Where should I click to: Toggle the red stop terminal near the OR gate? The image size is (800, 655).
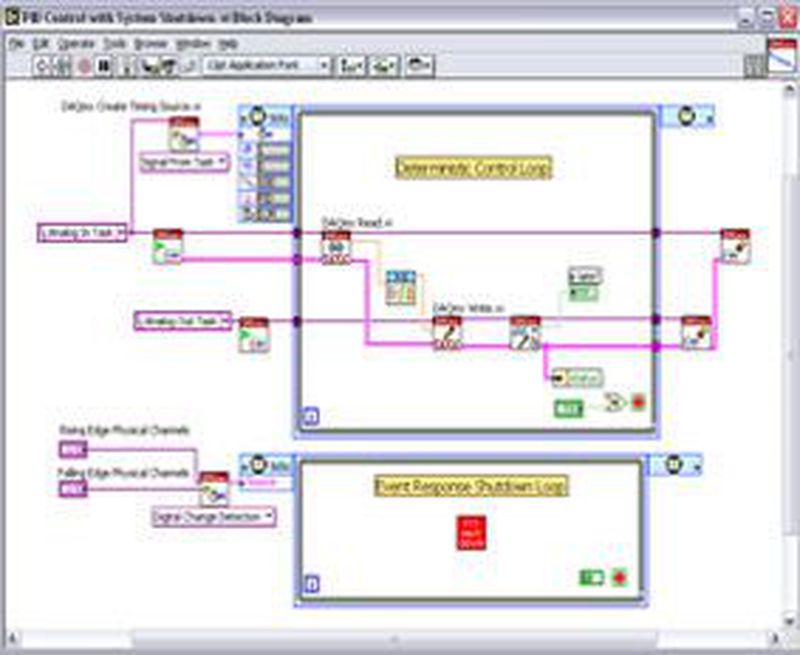[638, 402]
